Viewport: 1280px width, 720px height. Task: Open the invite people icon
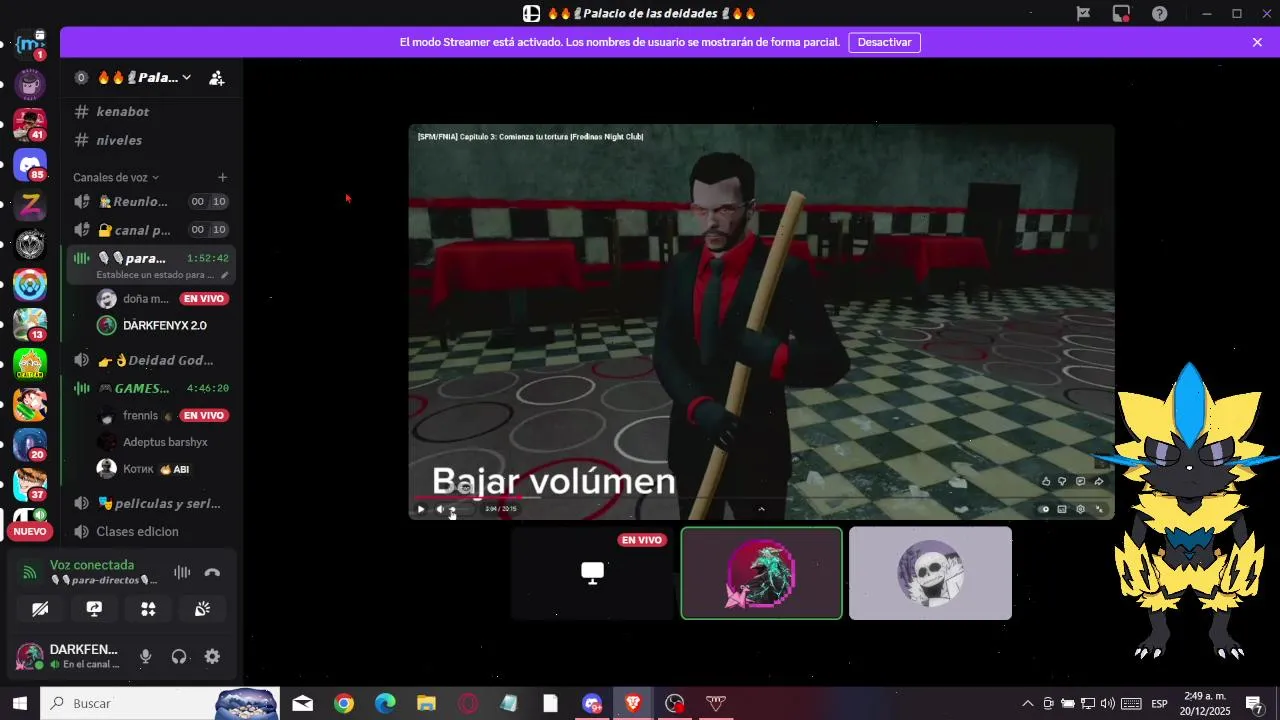coord(216,78)
